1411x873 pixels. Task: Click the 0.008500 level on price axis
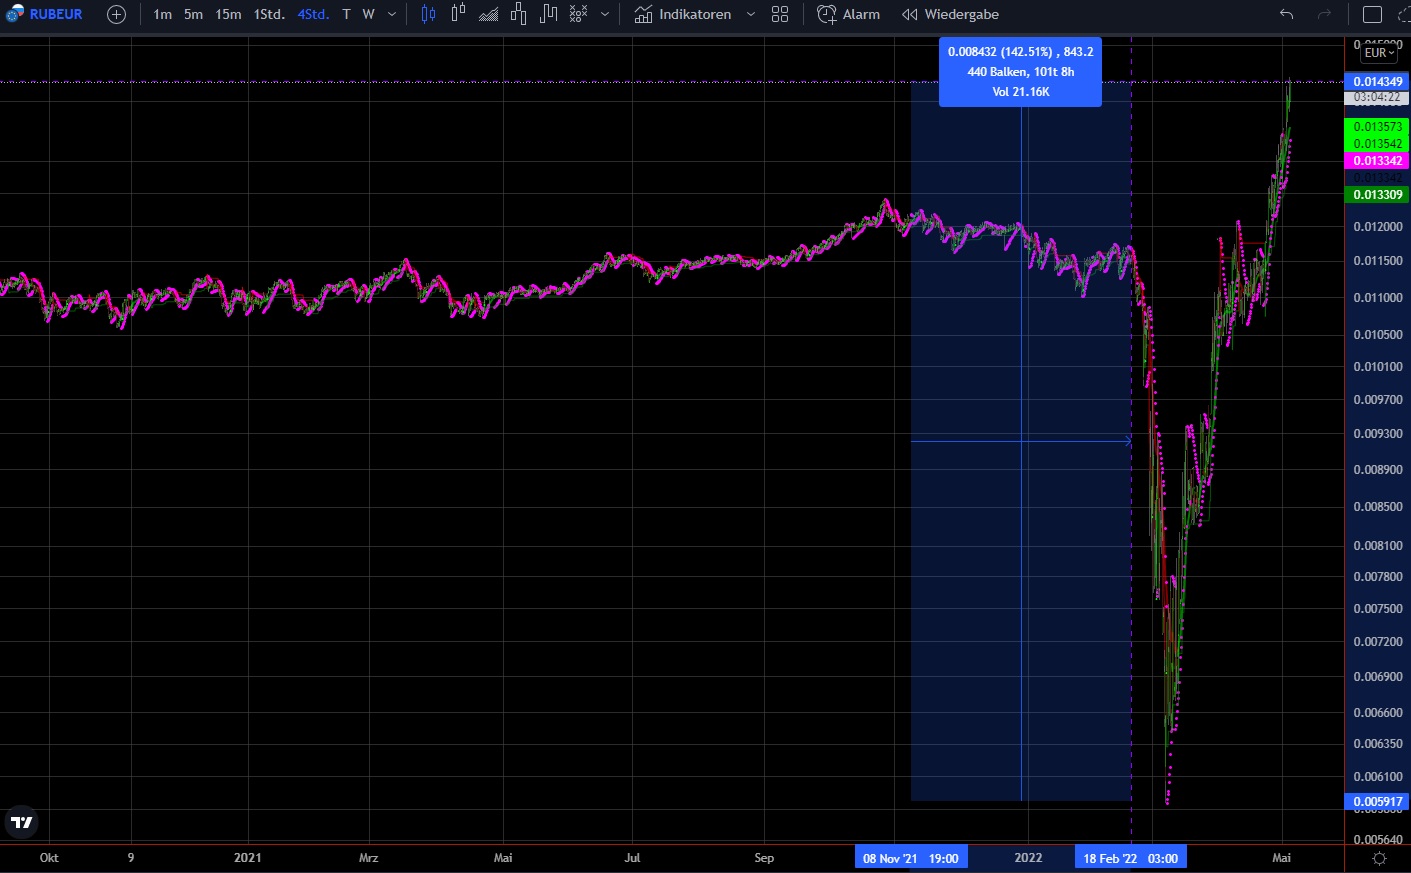point(1378,507)
